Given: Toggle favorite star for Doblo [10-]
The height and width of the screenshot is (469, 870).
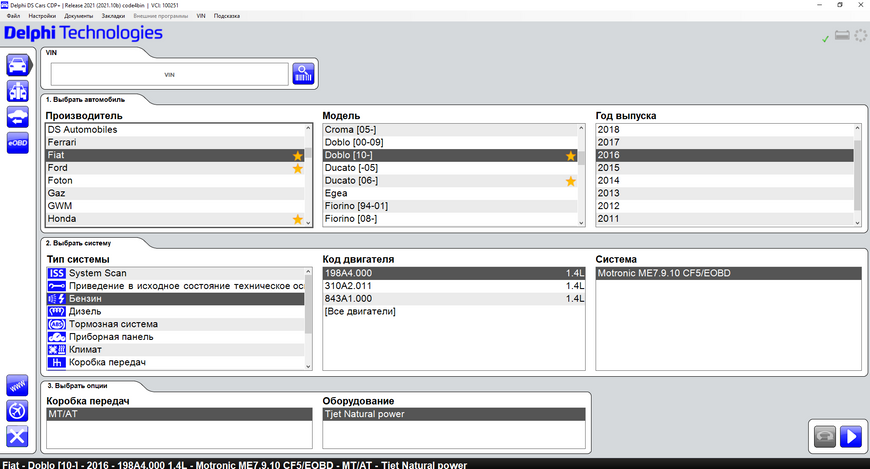Looking at the screenshot, I should (570, 155).
